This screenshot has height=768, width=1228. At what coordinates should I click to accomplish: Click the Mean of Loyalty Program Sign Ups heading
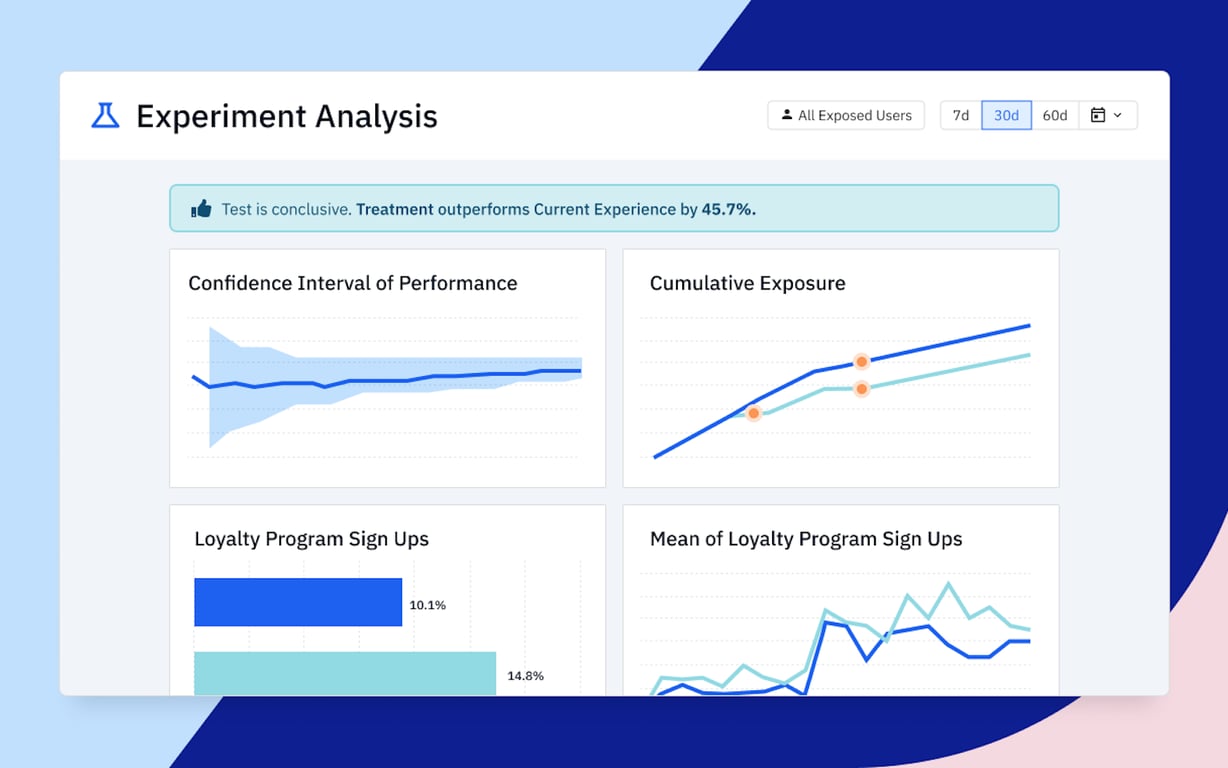[806, 539]
